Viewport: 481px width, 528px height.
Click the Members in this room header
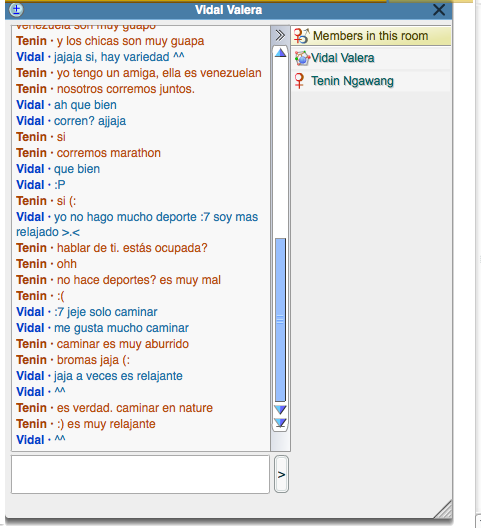click(x=371, y=36)
